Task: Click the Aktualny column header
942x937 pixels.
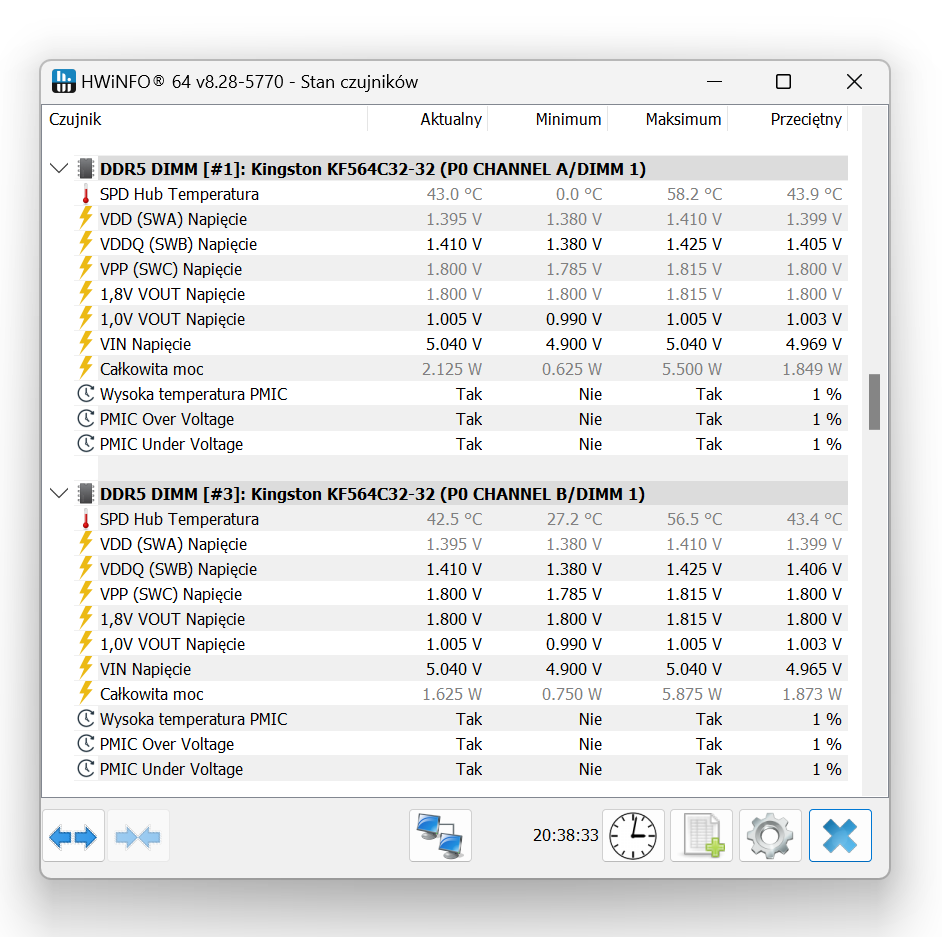Action: pyautogui.click(x=450, y=119)
